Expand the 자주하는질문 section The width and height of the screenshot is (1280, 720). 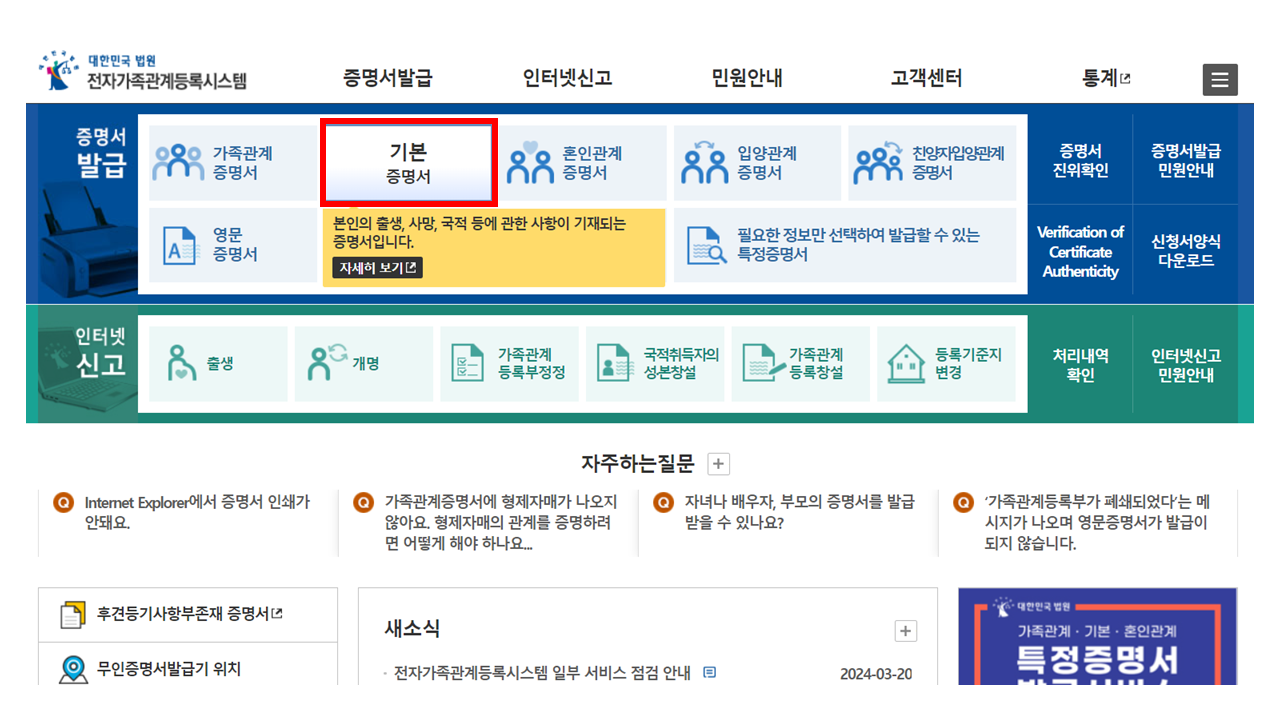(717, 463)
